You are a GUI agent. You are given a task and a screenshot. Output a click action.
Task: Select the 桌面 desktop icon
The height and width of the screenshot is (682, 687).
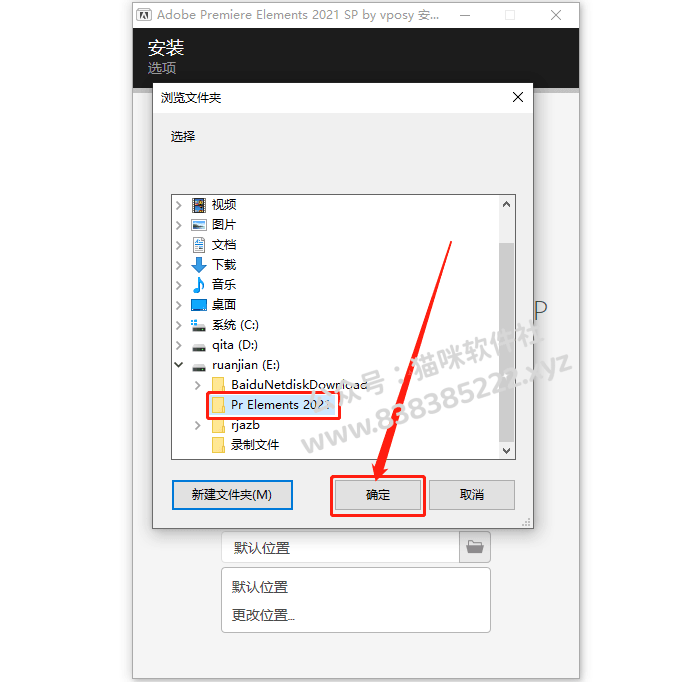199,305
